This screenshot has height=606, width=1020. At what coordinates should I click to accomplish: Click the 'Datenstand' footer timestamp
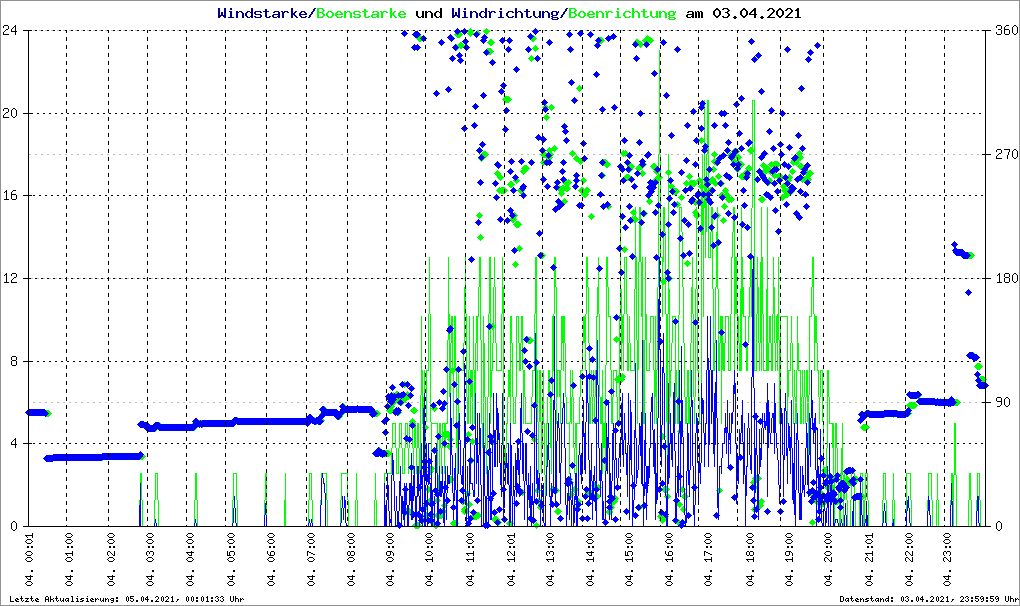pyautogui.click(x=929, y=599)
